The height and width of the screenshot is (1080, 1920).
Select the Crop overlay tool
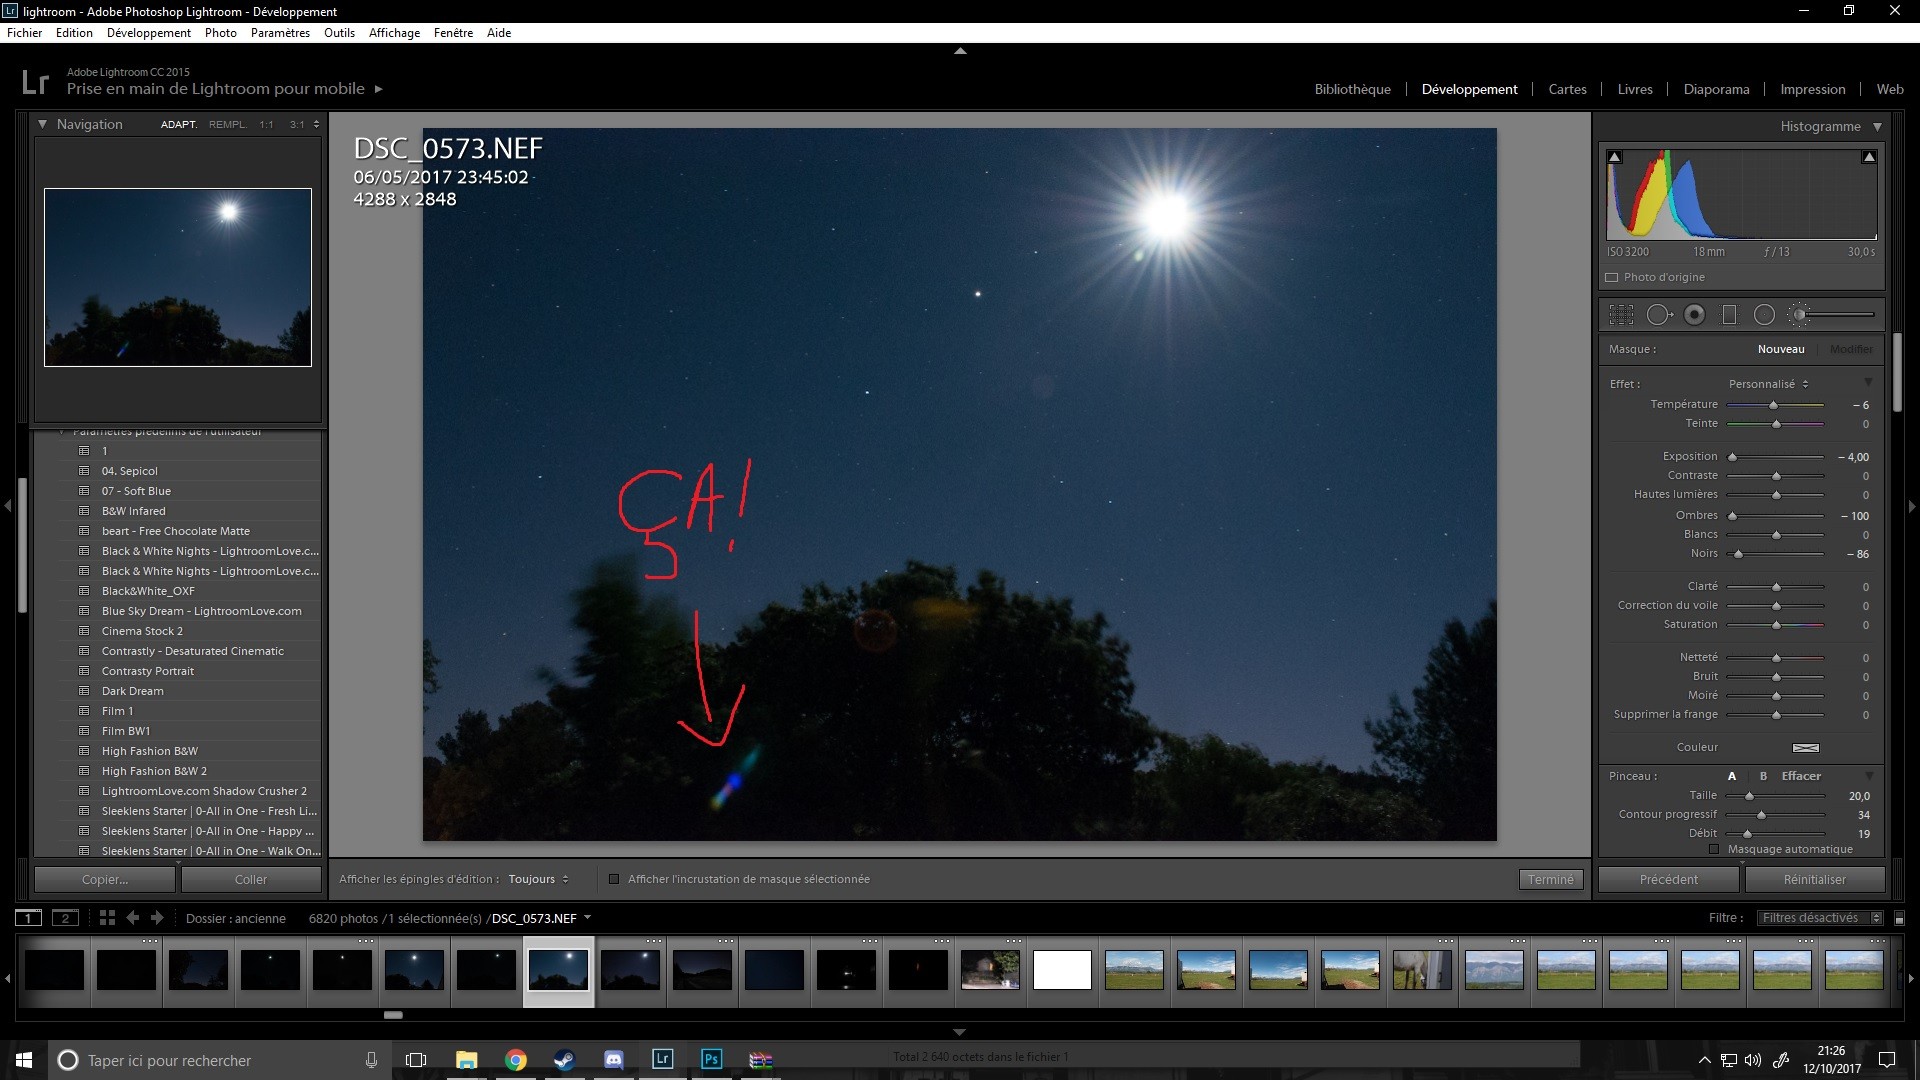tap(1621, 315)
